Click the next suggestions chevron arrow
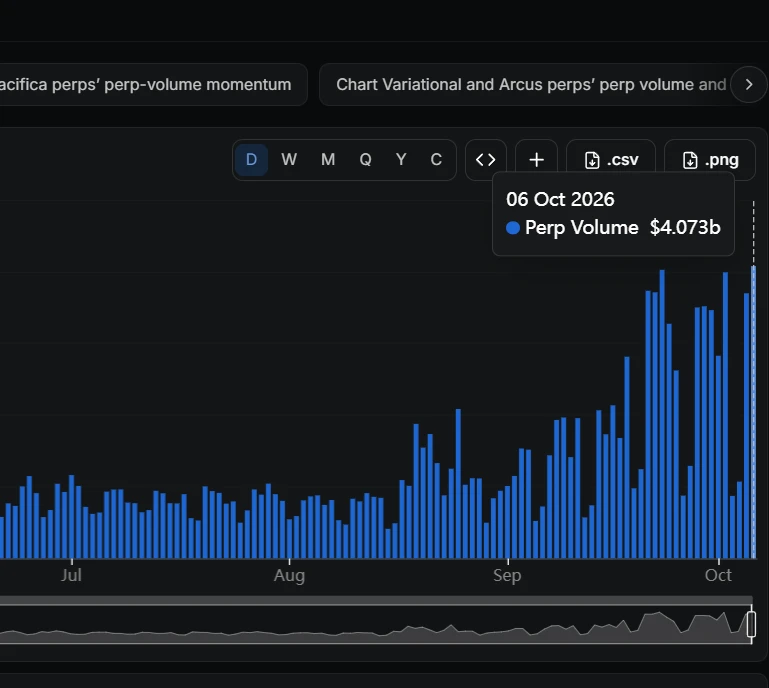 tap(748, 84)
